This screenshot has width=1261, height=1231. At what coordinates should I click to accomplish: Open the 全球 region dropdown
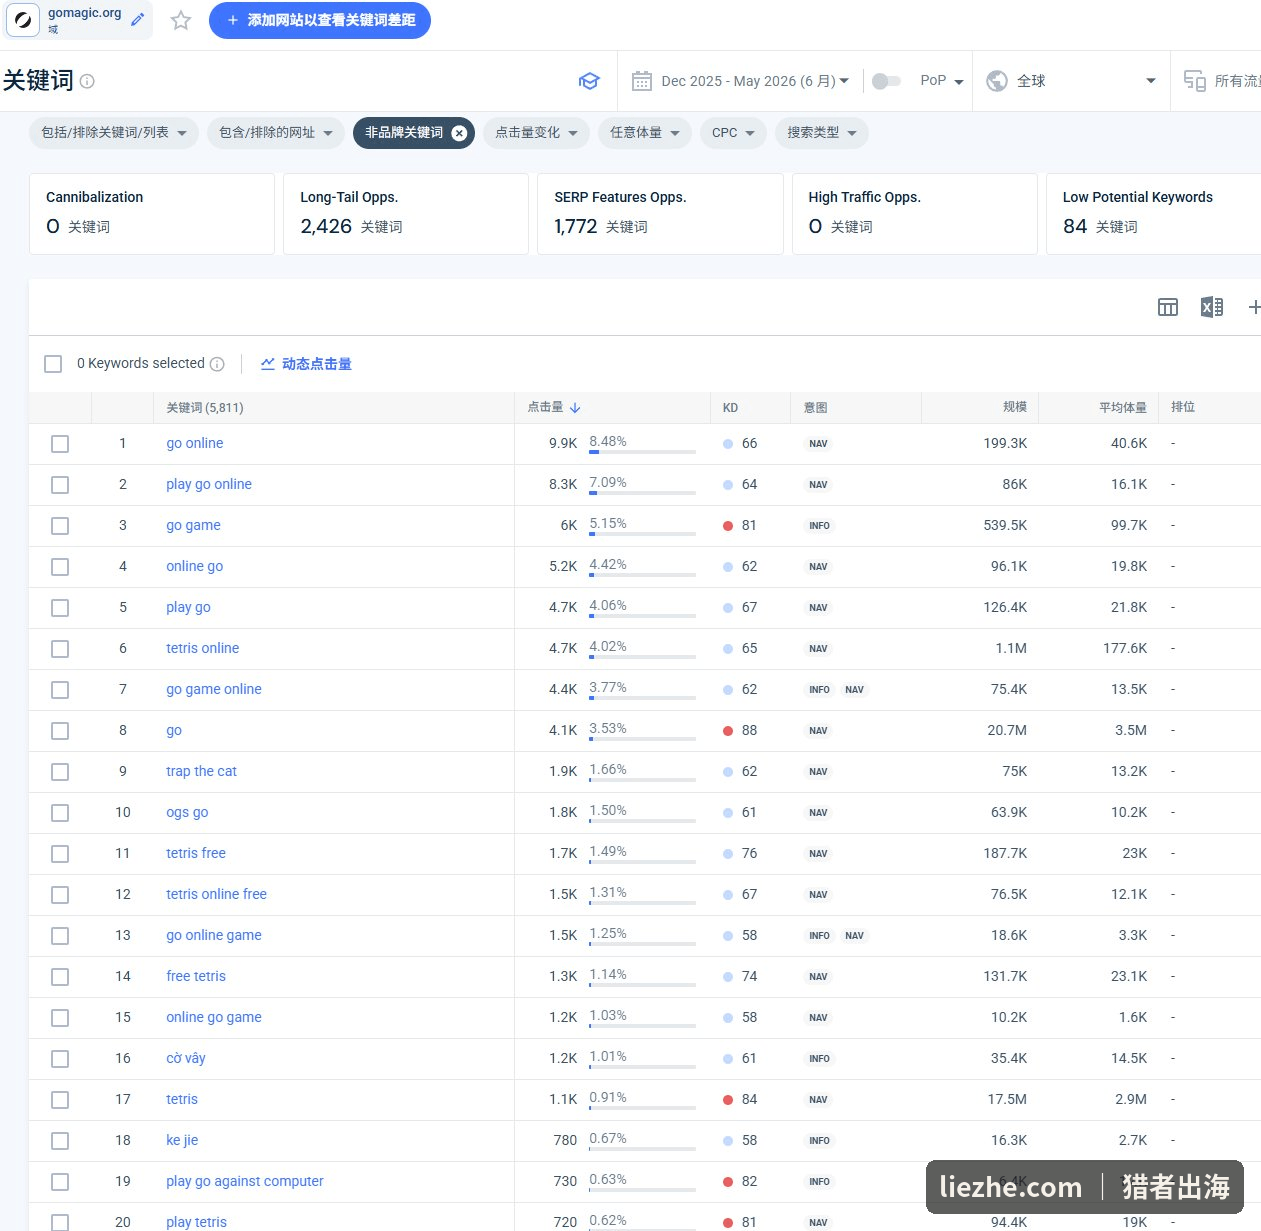(x=1071, y=81)
